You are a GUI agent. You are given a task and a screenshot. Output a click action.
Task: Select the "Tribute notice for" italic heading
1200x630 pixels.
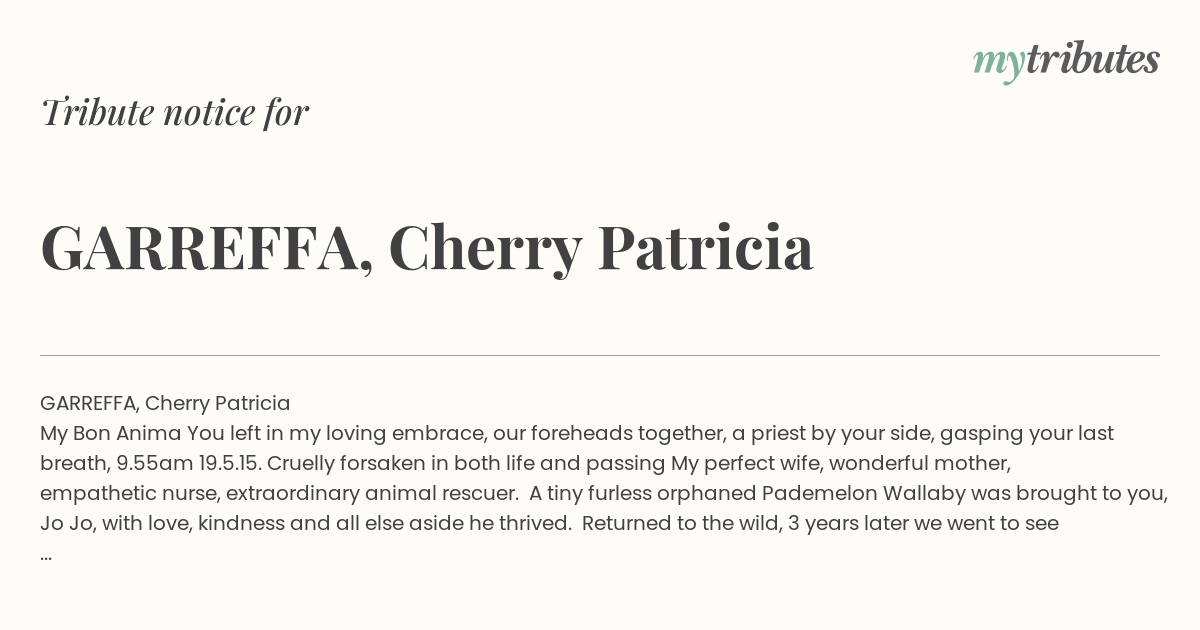[175, 113]
